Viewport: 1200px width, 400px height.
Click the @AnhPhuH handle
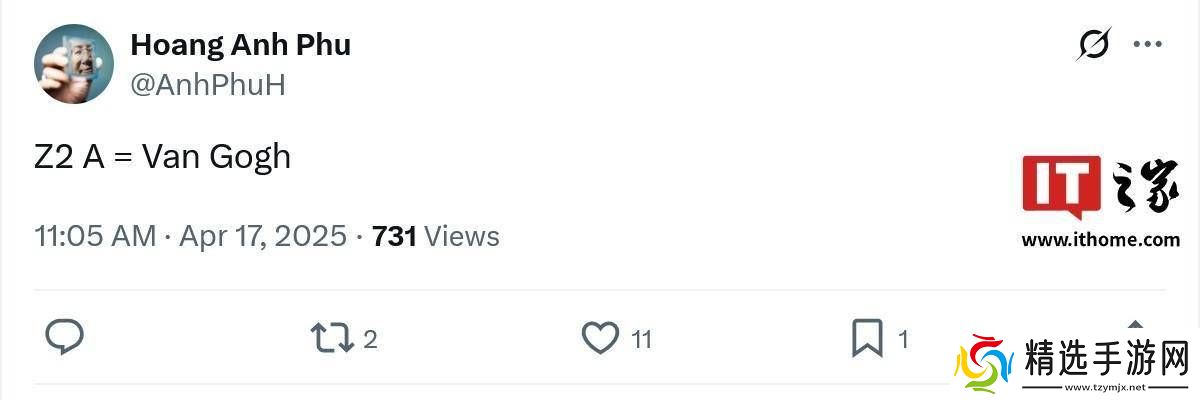tap(208, 85)
